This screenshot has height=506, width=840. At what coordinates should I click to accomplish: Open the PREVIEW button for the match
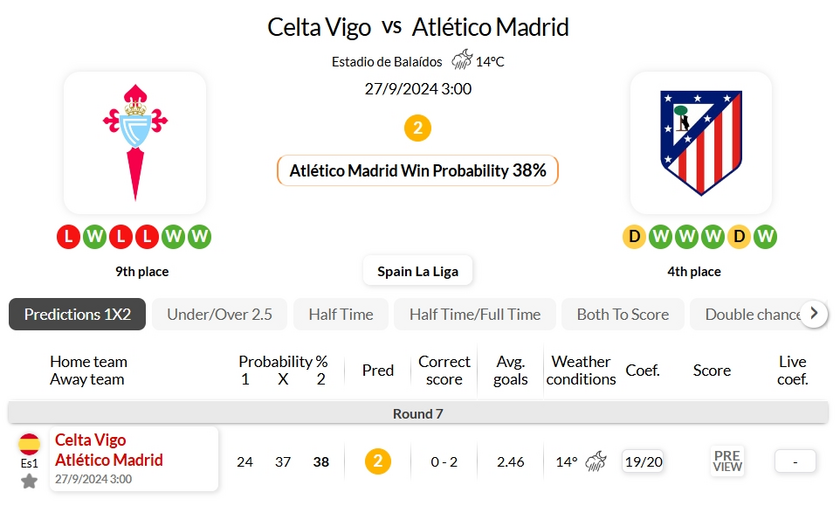tap(727, 461)
